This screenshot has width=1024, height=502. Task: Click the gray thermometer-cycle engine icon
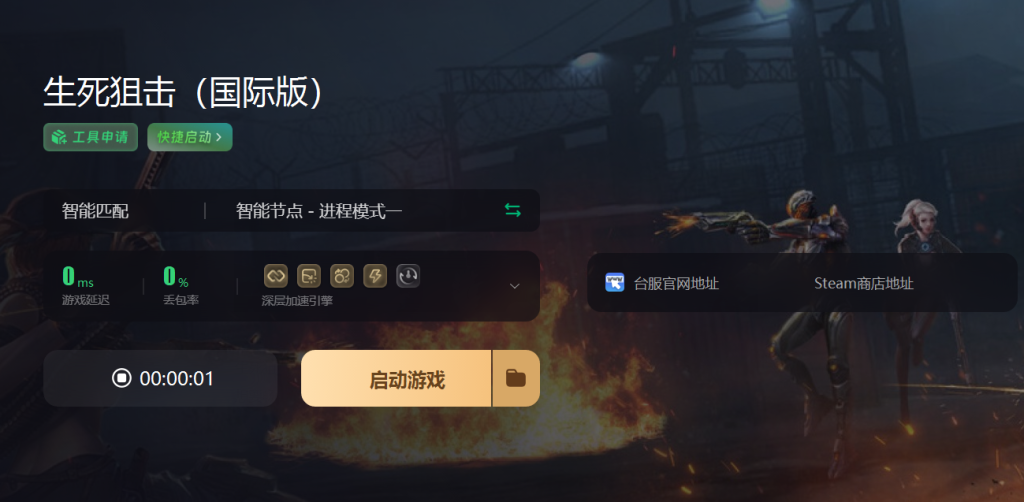pos(408,276)
